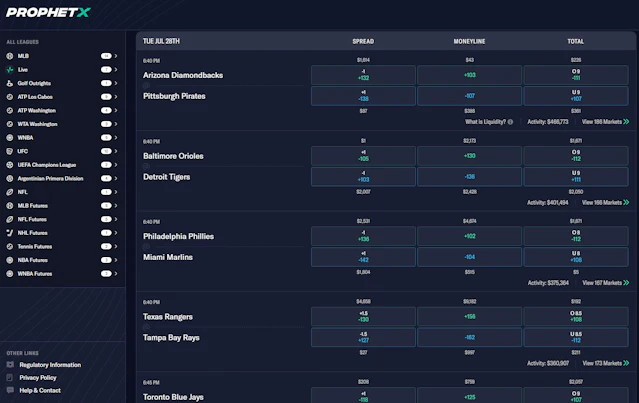
Task: Bet Texas Rangers moneyline +156
Action: click(x=469, y=316)
